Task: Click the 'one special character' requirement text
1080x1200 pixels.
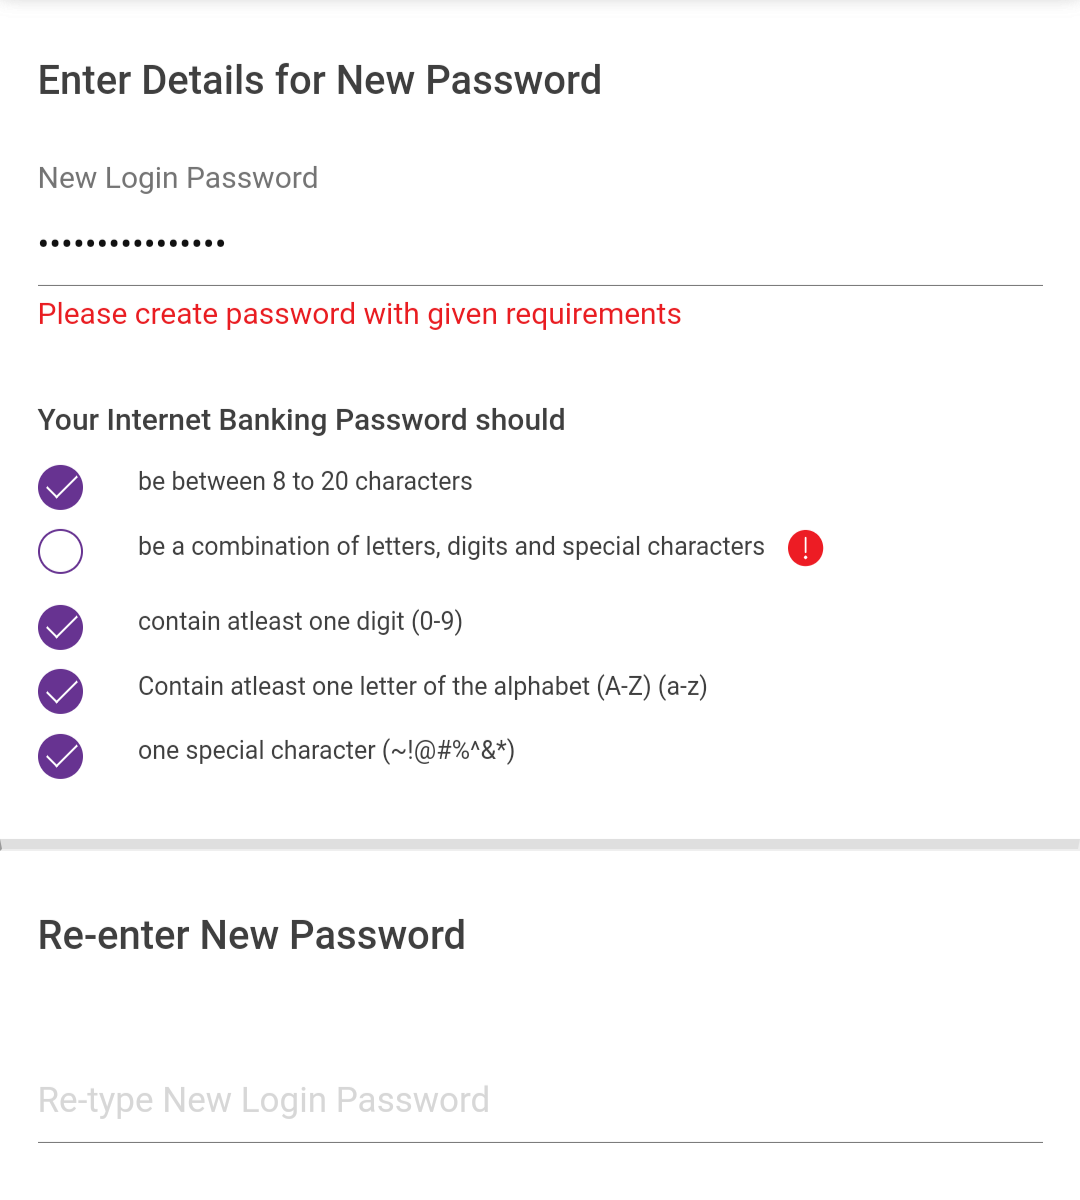Action: (326, 751)
